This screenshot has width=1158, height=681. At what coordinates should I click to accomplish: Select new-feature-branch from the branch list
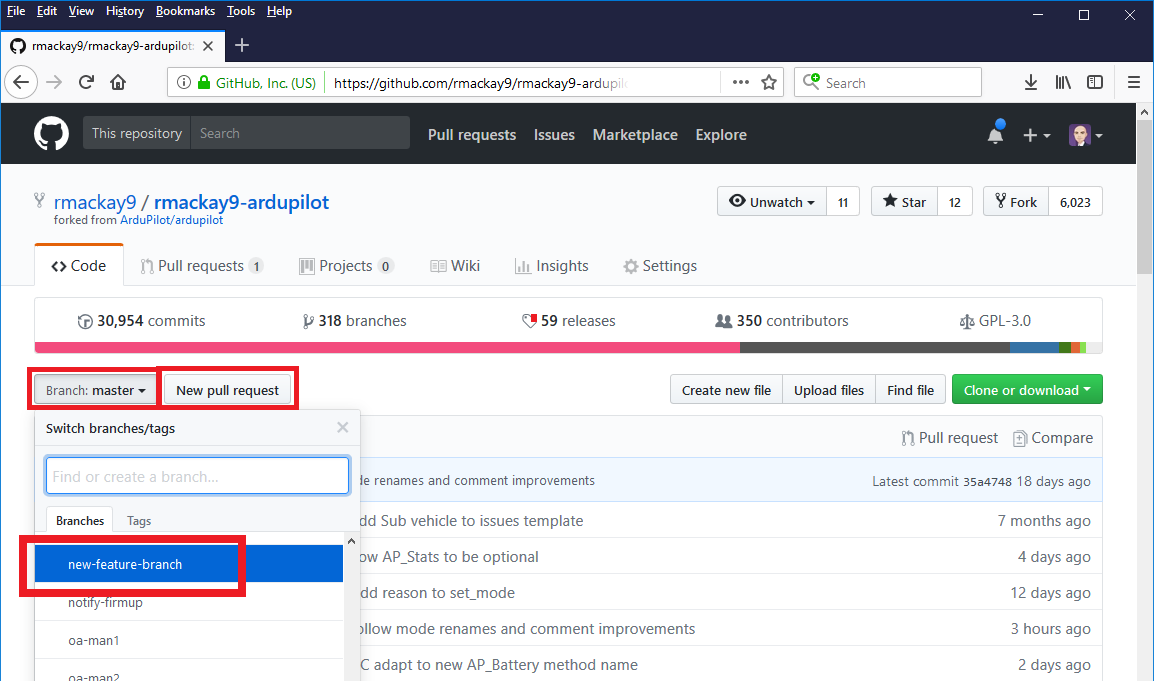coord(125,564)
